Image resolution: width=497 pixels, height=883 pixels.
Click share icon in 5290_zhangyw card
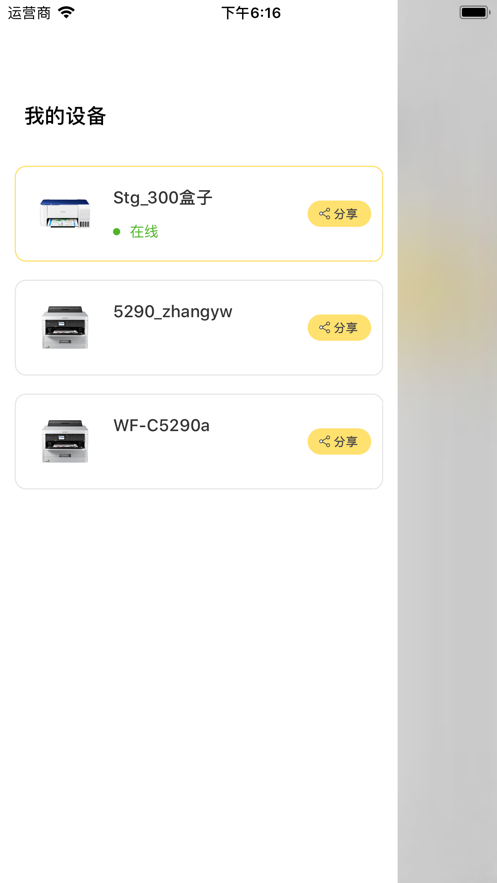pos(325,327)
